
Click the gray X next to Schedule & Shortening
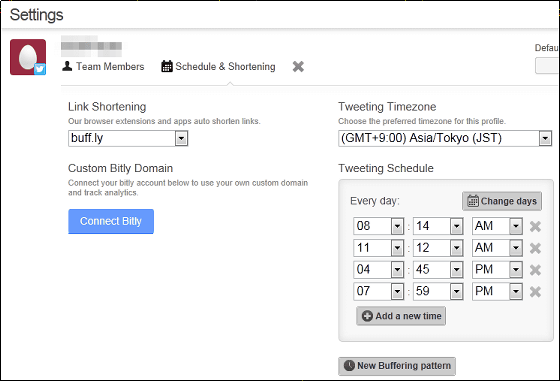coord(298,66)
